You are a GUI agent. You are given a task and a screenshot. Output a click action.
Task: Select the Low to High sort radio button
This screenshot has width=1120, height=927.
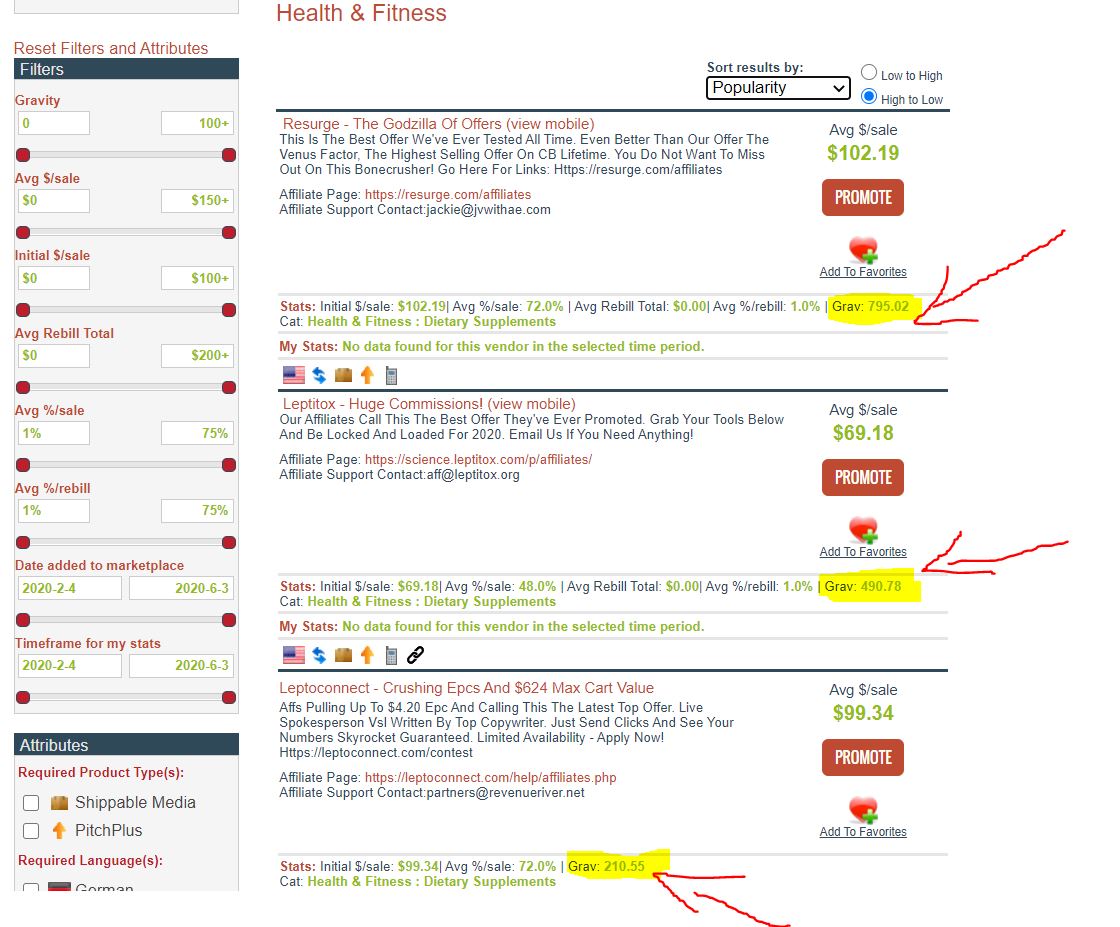coord(869,73)
